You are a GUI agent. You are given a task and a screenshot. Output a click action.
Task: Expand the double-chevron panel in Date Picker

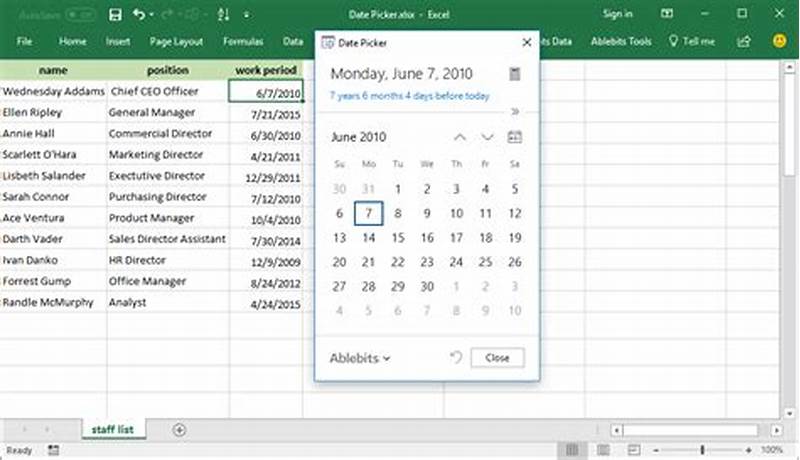pos(515,111)
